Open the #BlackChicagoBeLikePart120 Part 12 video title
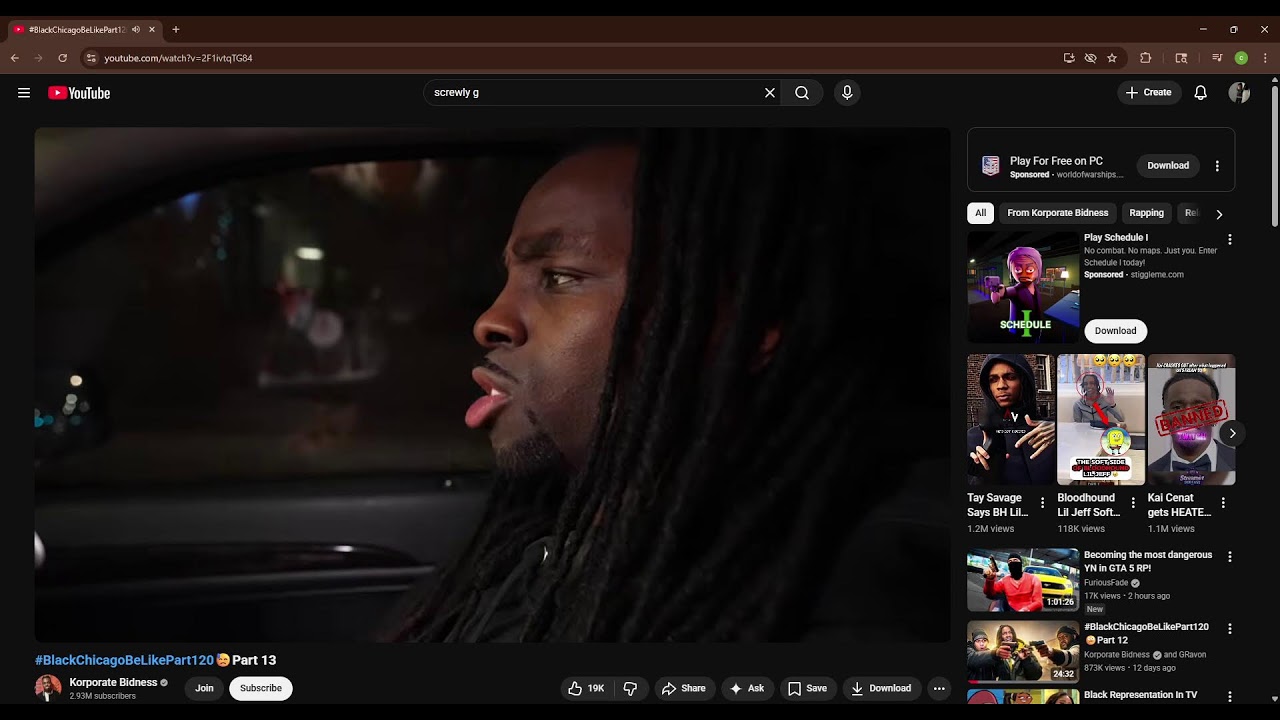The width and height of the screenshot is (1280, 720). click(x=1146, y=633)
